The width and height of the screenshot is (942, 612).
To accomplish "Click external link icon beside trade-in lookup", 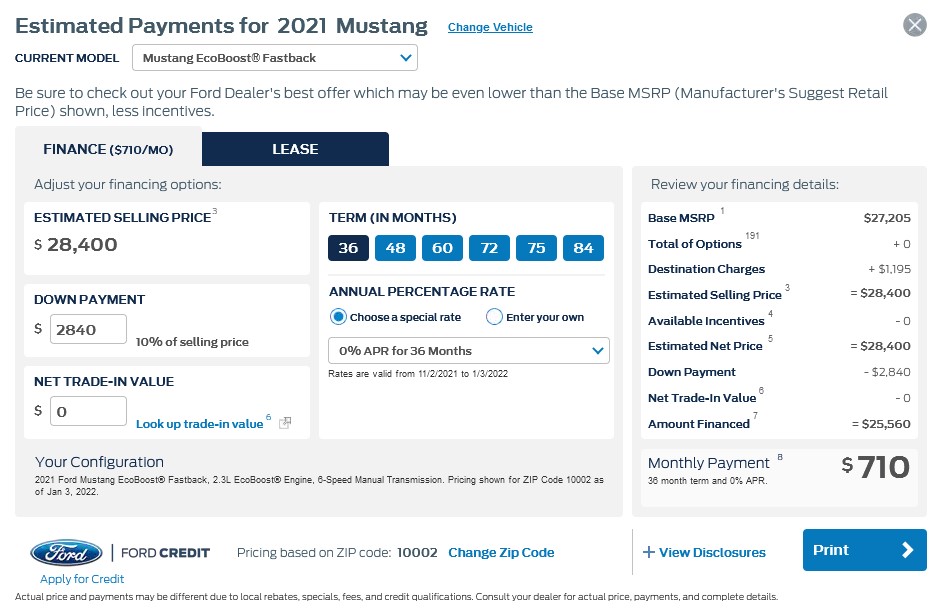I will point(285,423).
